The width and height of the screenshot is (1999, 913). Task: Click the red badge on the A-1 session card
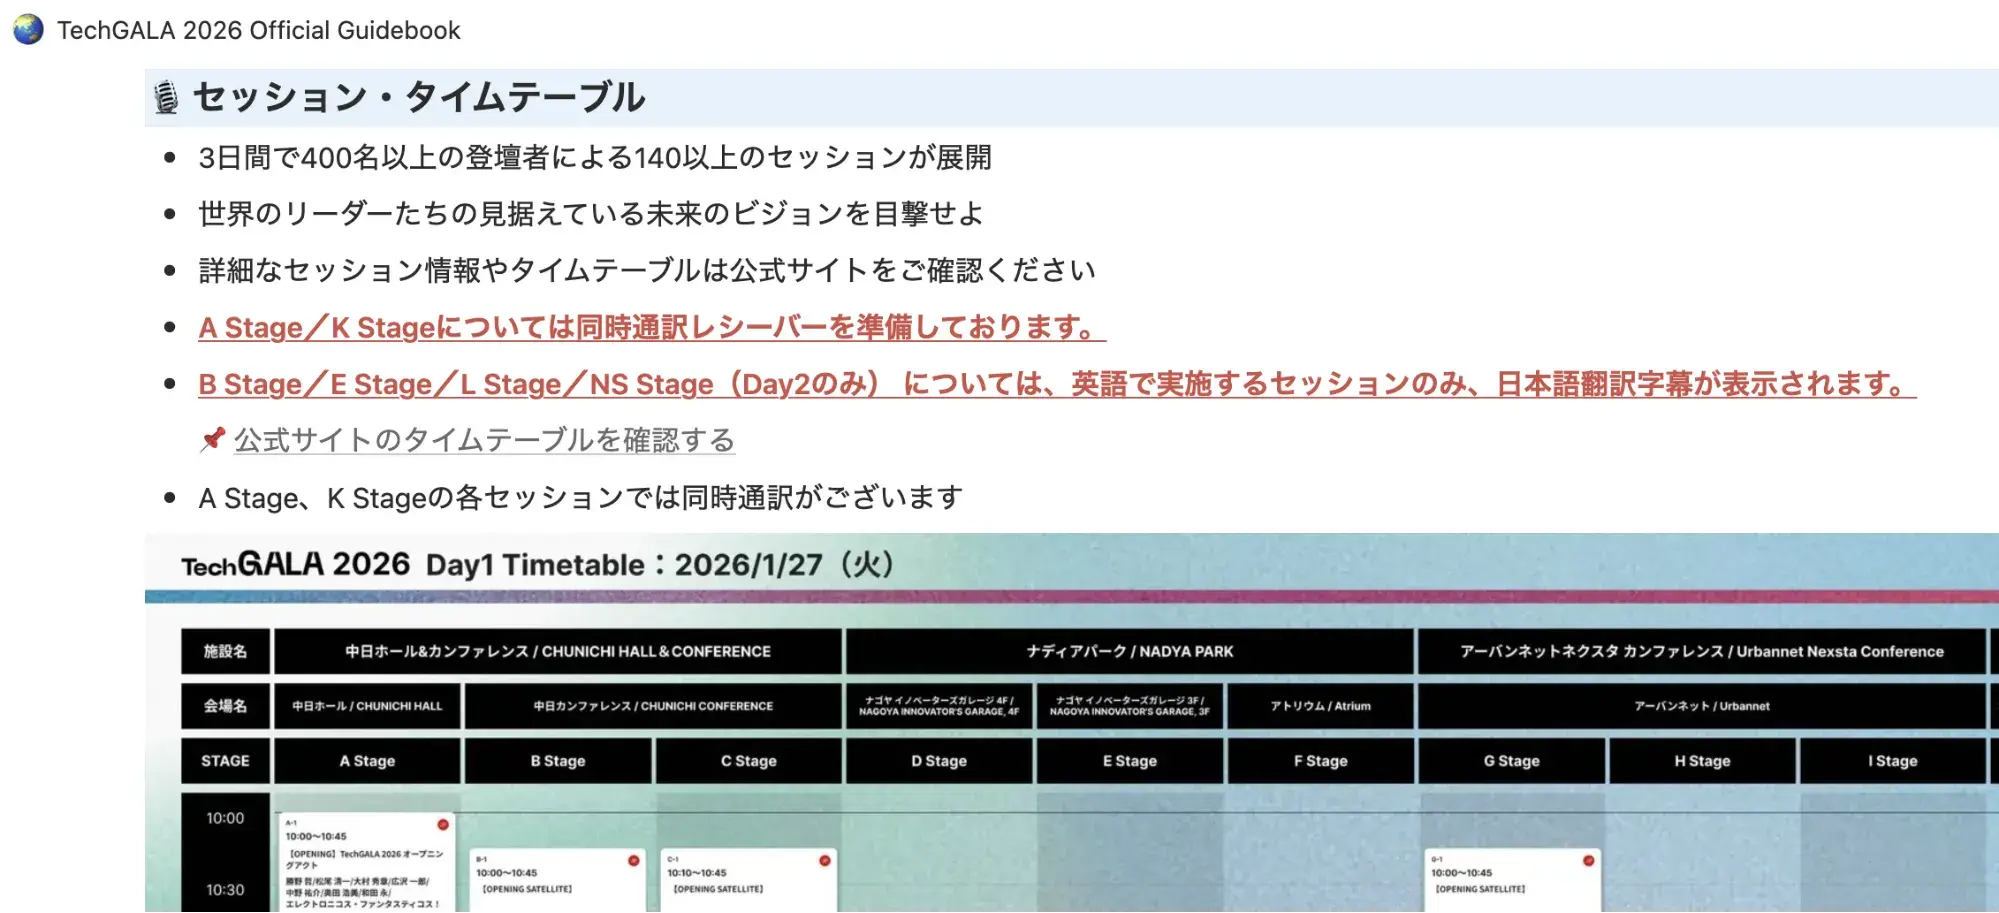(x=443, y=825)
